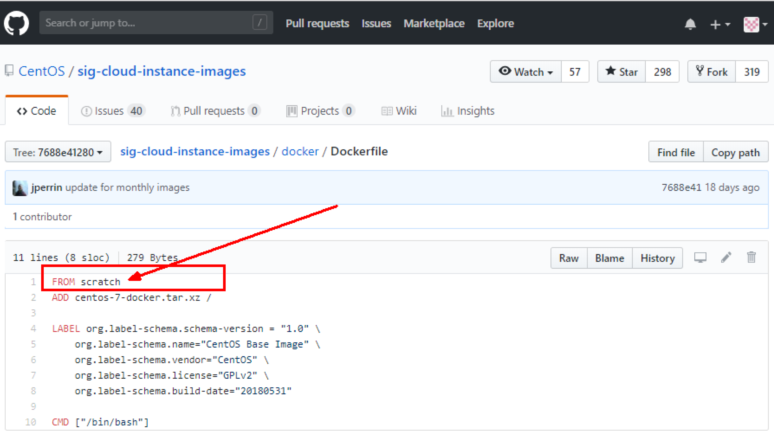Open the user avatar menu
Screen dimensions: 774x442
coord(755,24)
